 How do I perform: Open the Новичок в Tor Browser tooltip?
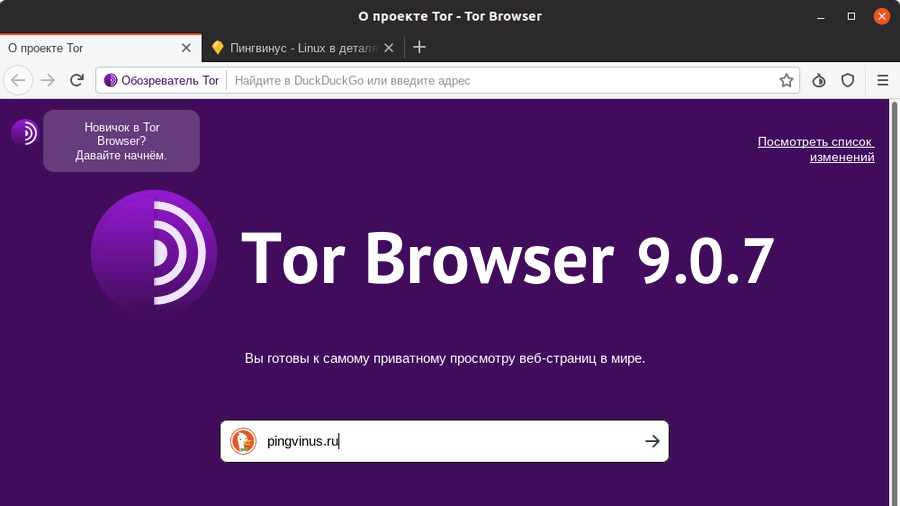pyautogui.click(x=122, y=141)
